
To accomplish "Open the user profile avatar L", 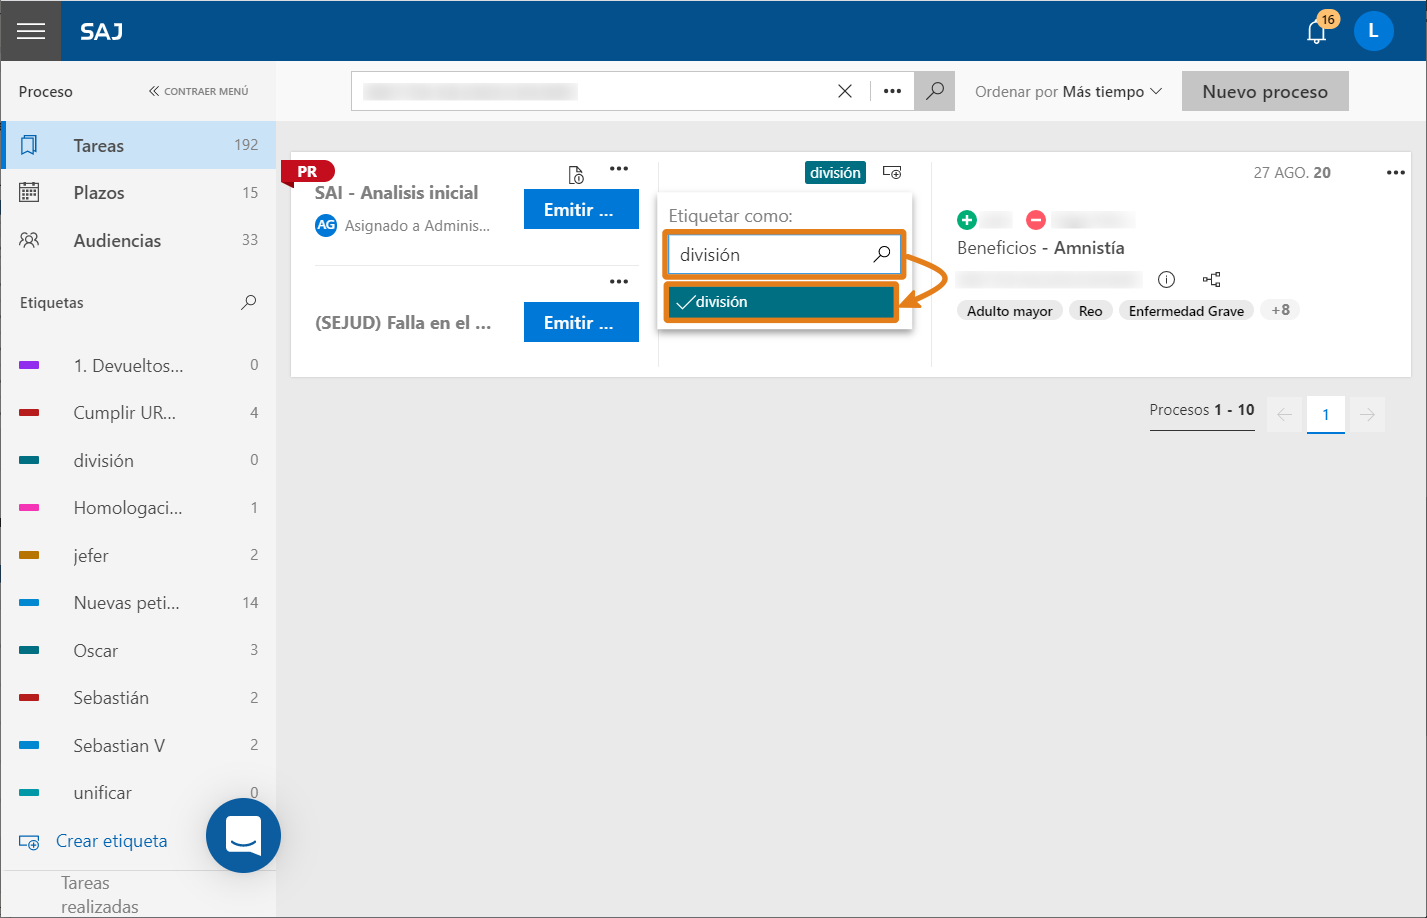I will pyautogui.click(x=1373, y=31).
